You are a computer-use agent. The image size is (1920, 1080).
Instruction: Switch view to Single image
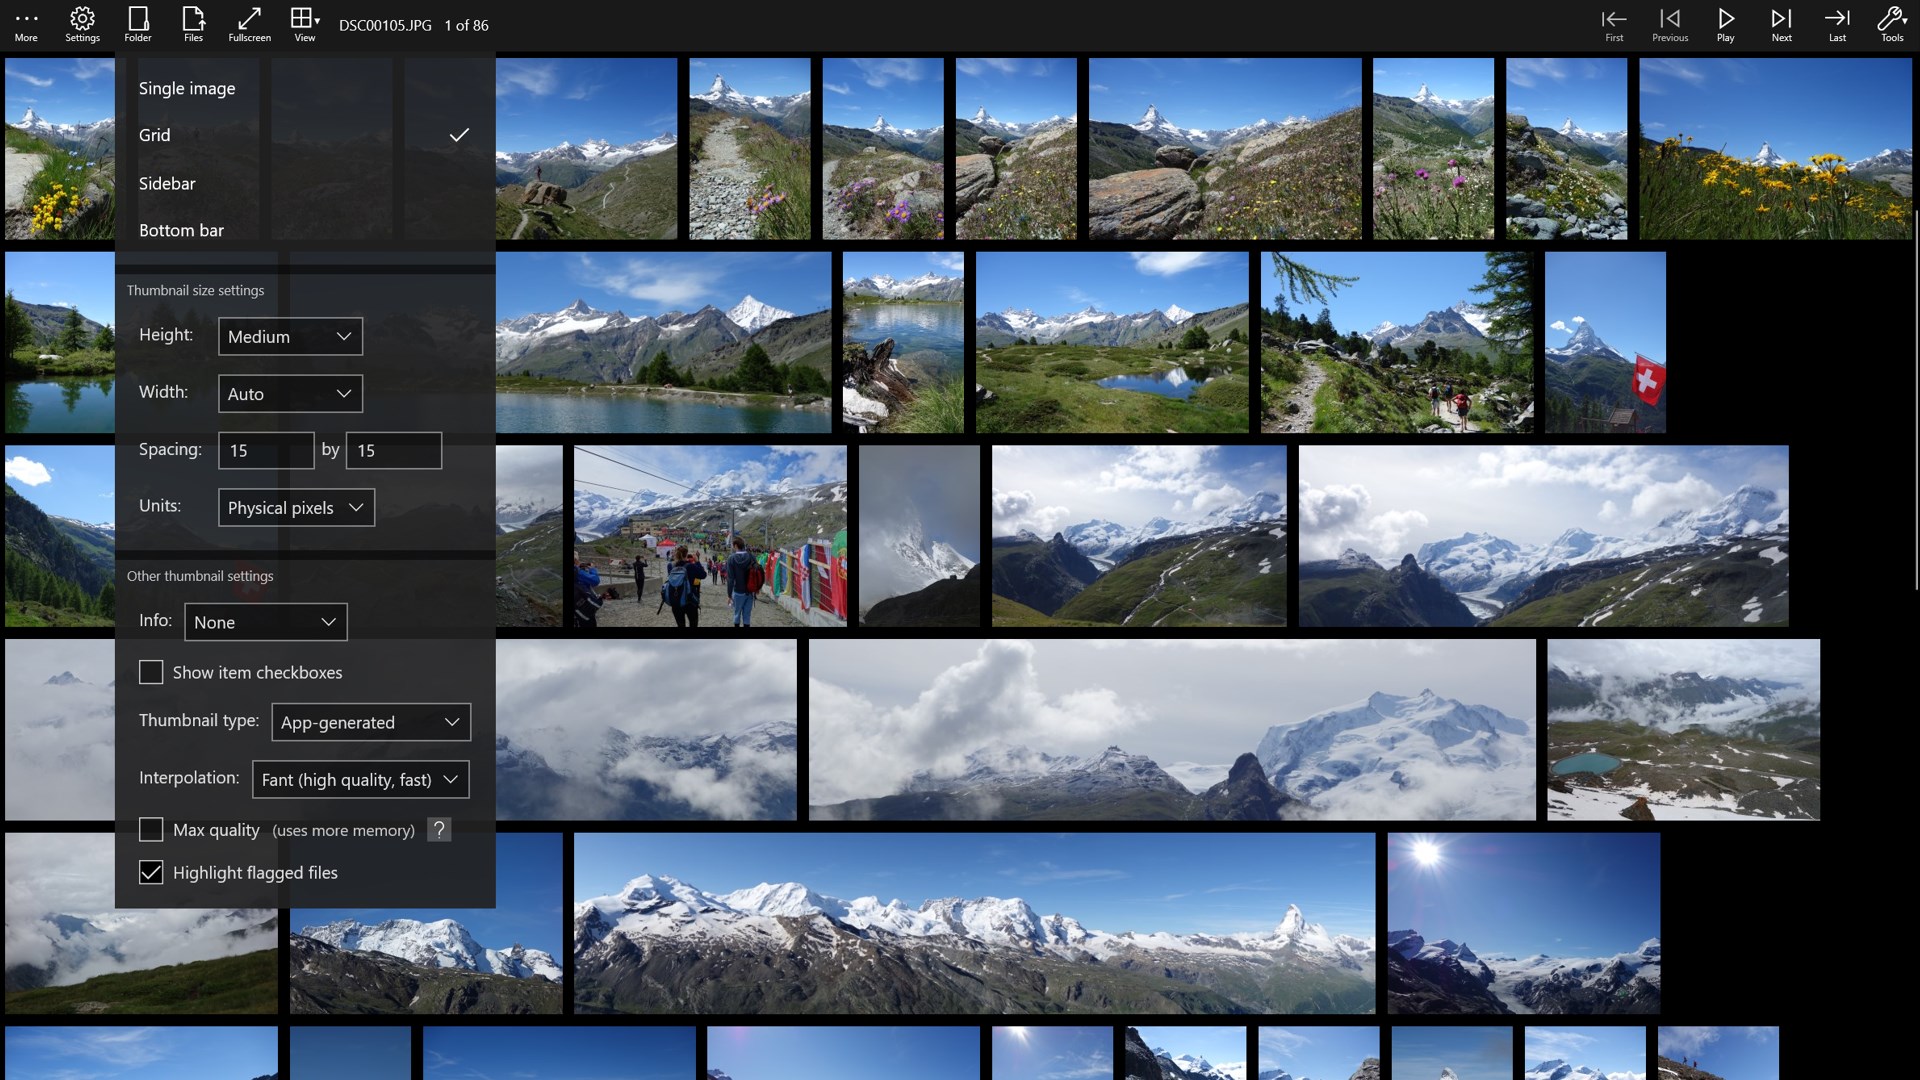click(x=187, y=88)
